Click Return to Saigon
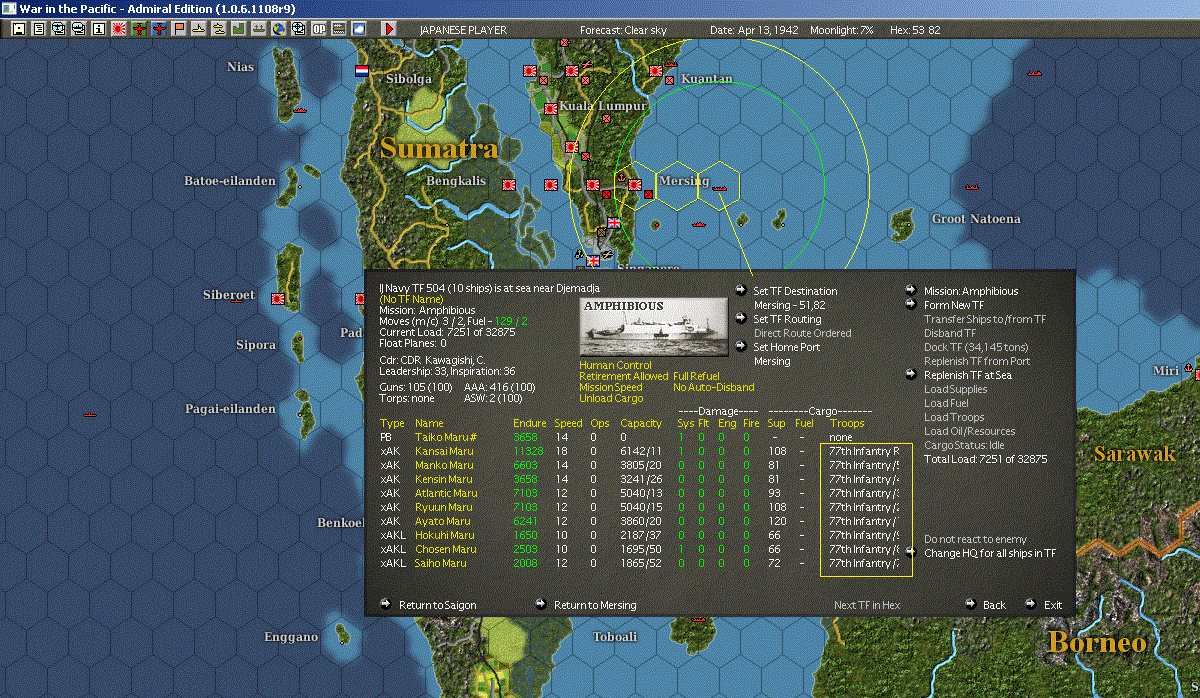 click(437, 605)
